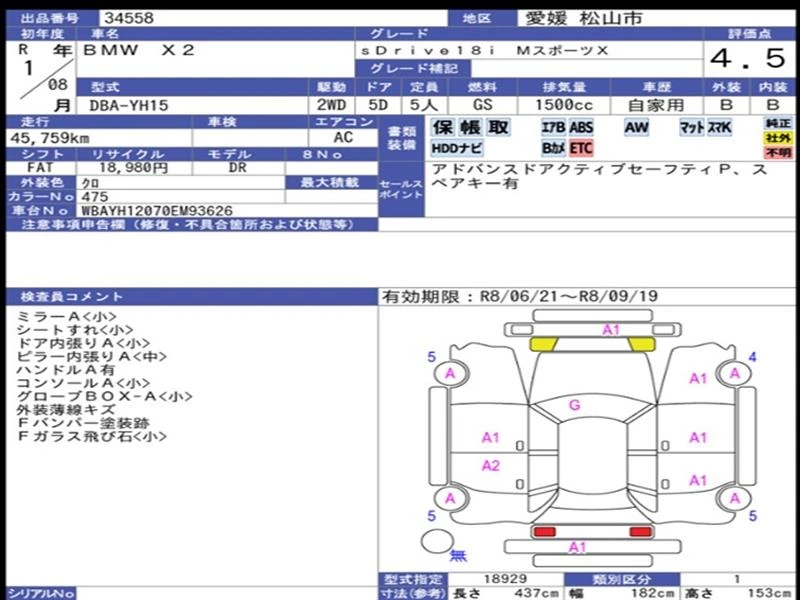Click the red ETC equipment badge
This screenshot has width=800, height=600.
581,148
